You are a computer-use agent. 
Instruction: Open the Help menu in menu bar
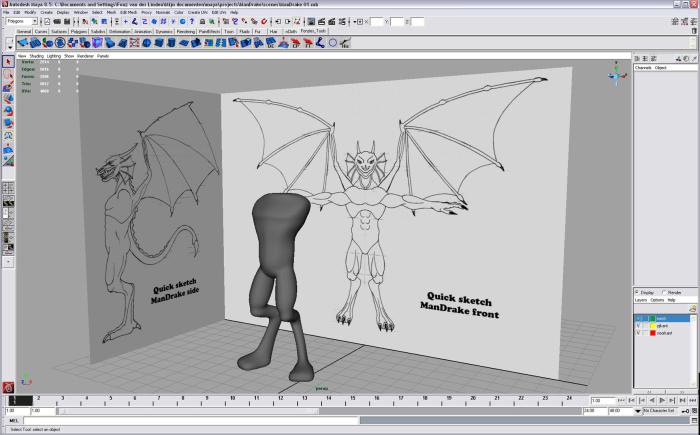tap(233, 13)
